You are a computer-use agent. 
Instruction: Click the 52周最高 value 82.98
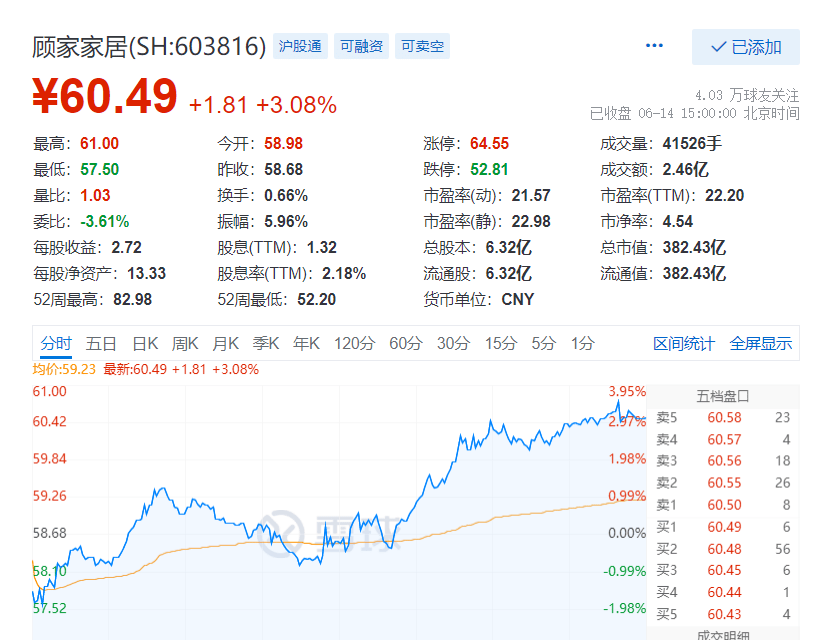(x=132, y=300)
